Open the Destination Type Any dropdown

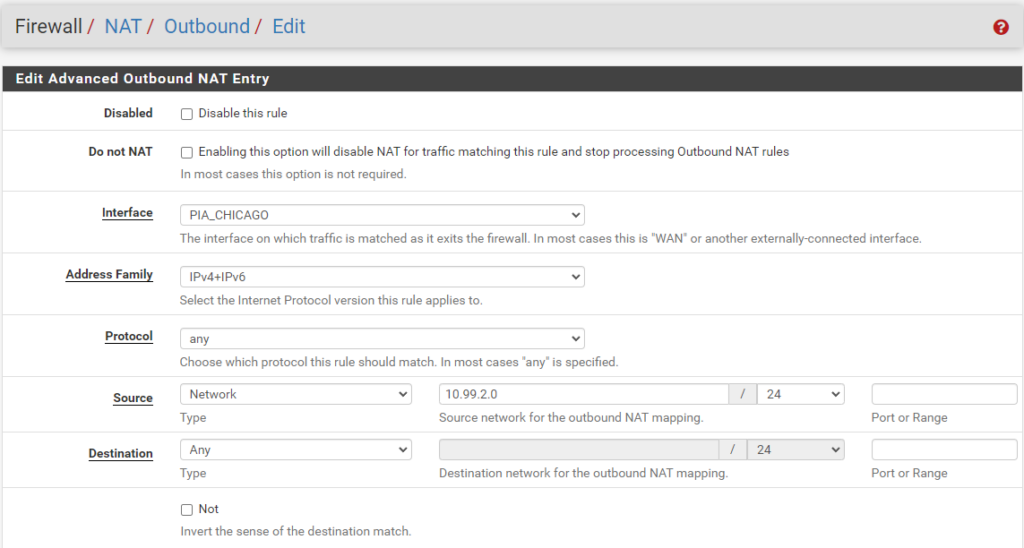[x=296, y=449]
